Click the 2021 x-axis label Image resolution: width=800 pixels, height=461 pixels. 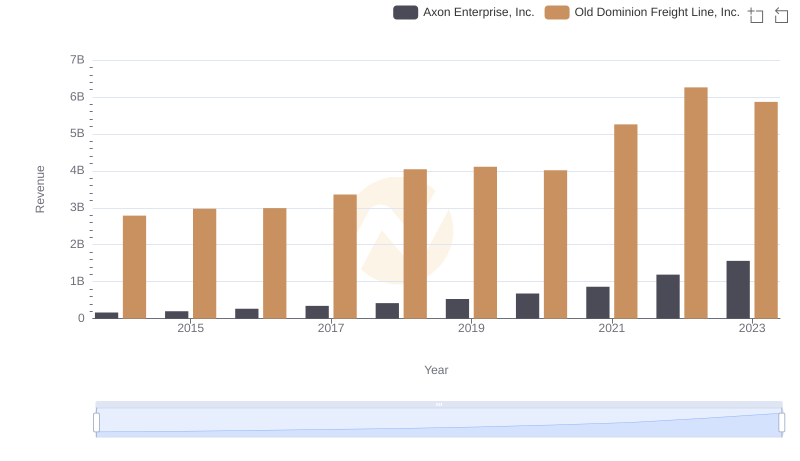tap(611, 328)
